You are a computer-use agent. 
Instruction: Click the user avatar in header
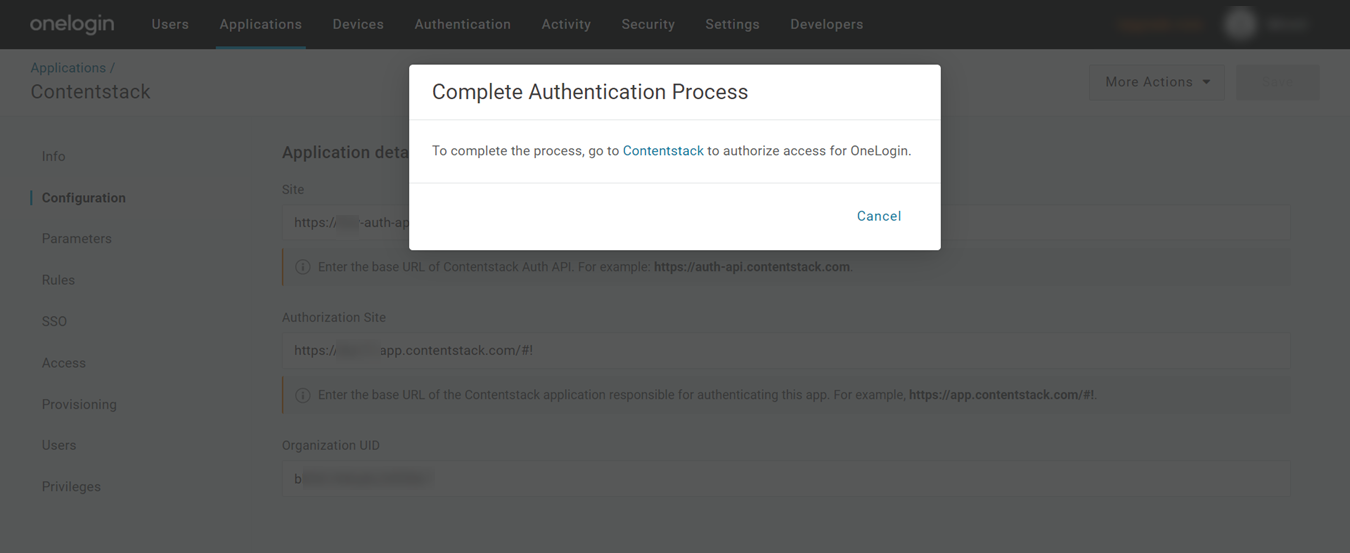pos(1241,24)
